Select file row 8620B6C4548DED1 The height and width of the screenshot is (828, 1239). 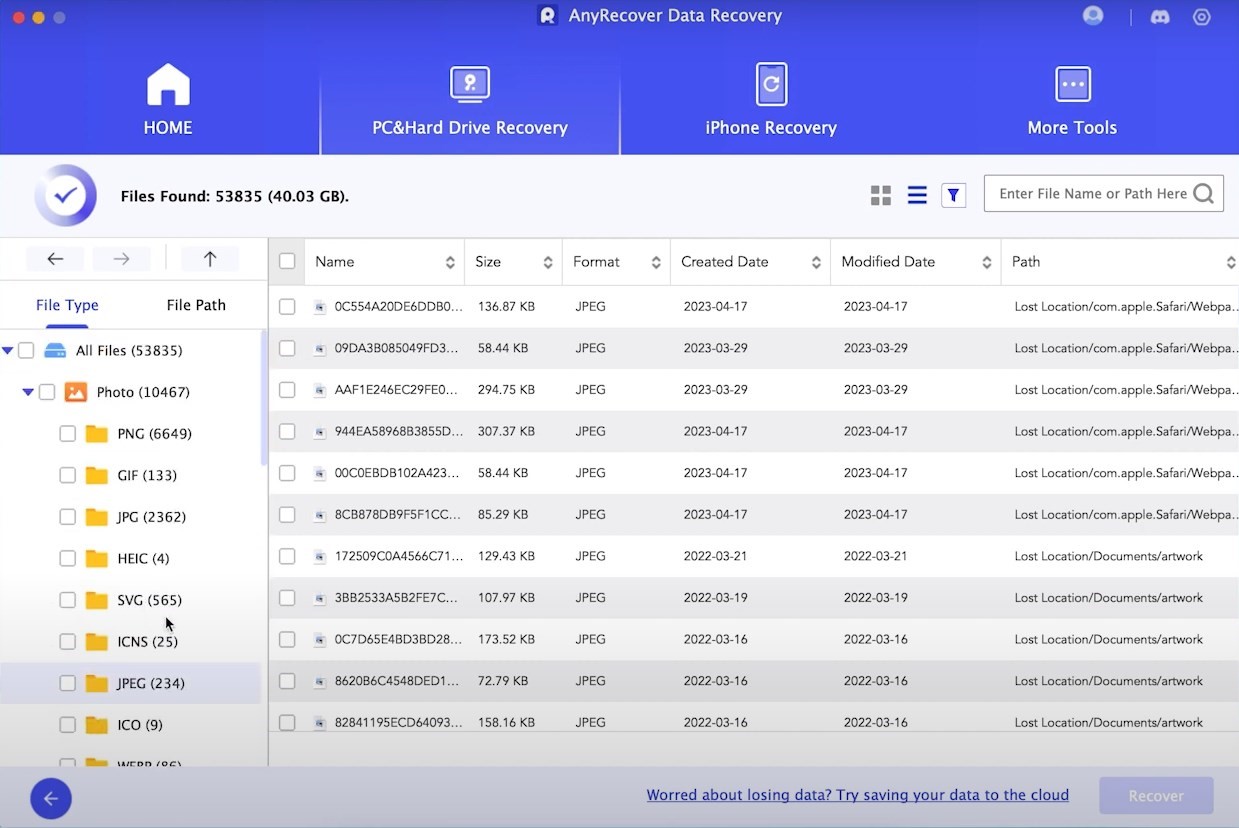pyautogui.click(x=754, y=680)
